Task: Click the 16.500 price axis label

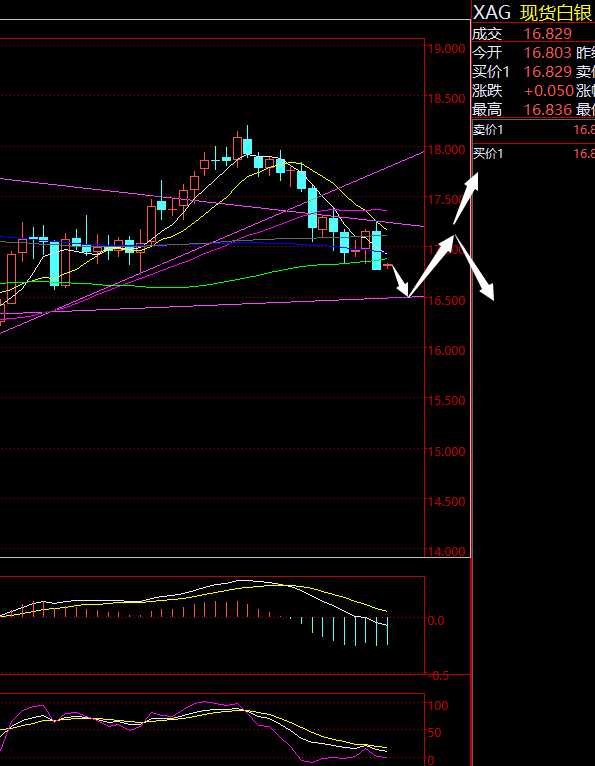Action: (x=446, y=300)
